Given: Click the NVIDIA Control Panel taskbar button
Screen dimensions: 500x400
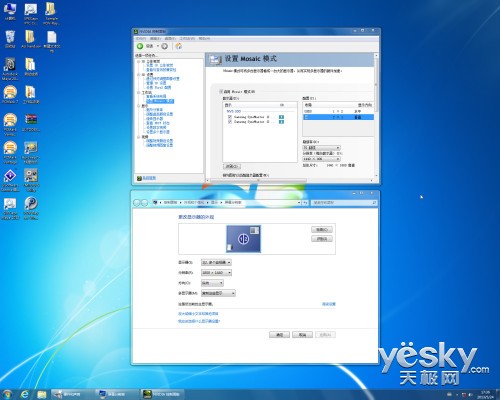Looking at the screenshot, I should (x=161, y=394).
